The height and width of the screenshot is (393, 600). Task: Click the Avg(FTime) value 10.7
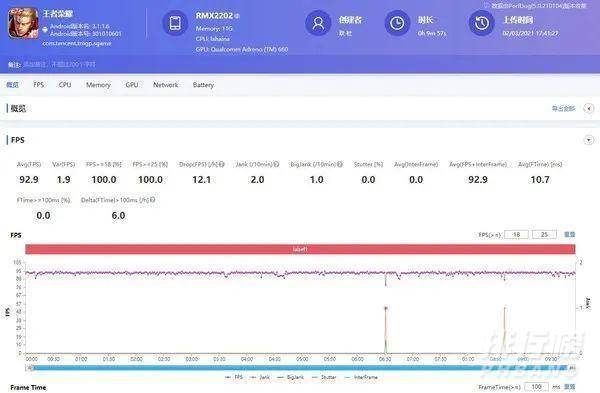coord(540,179)
